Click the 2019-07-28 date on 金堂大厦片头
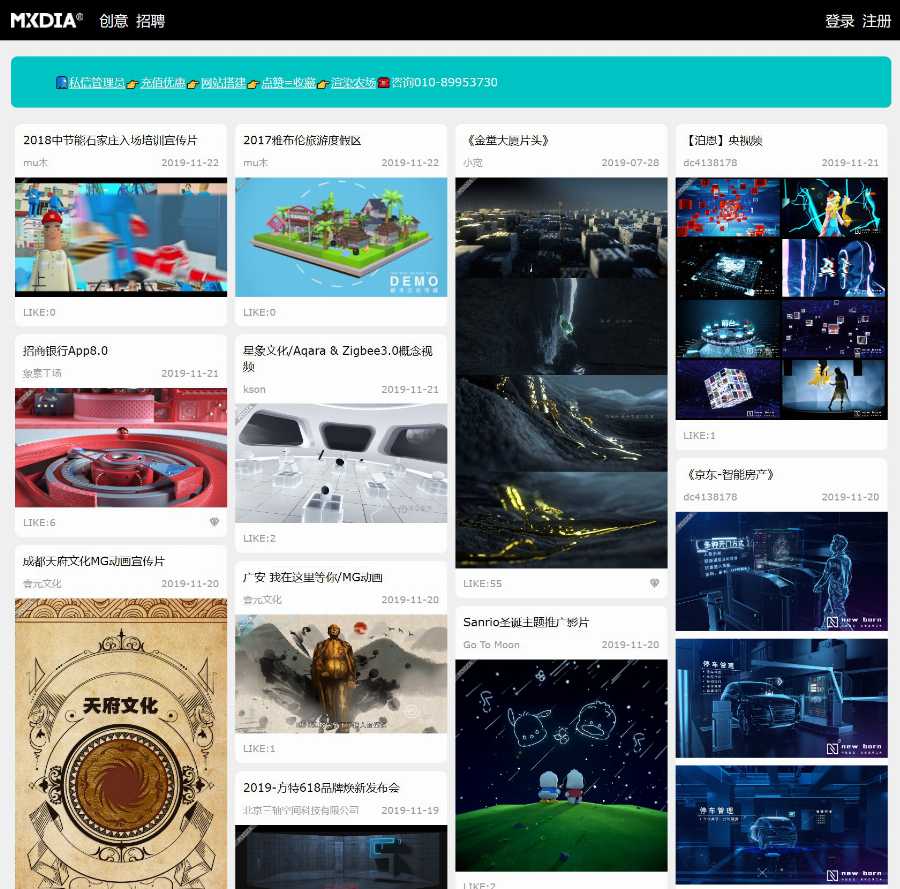Viewport: 900px width, 889px height. pos(630,162)
